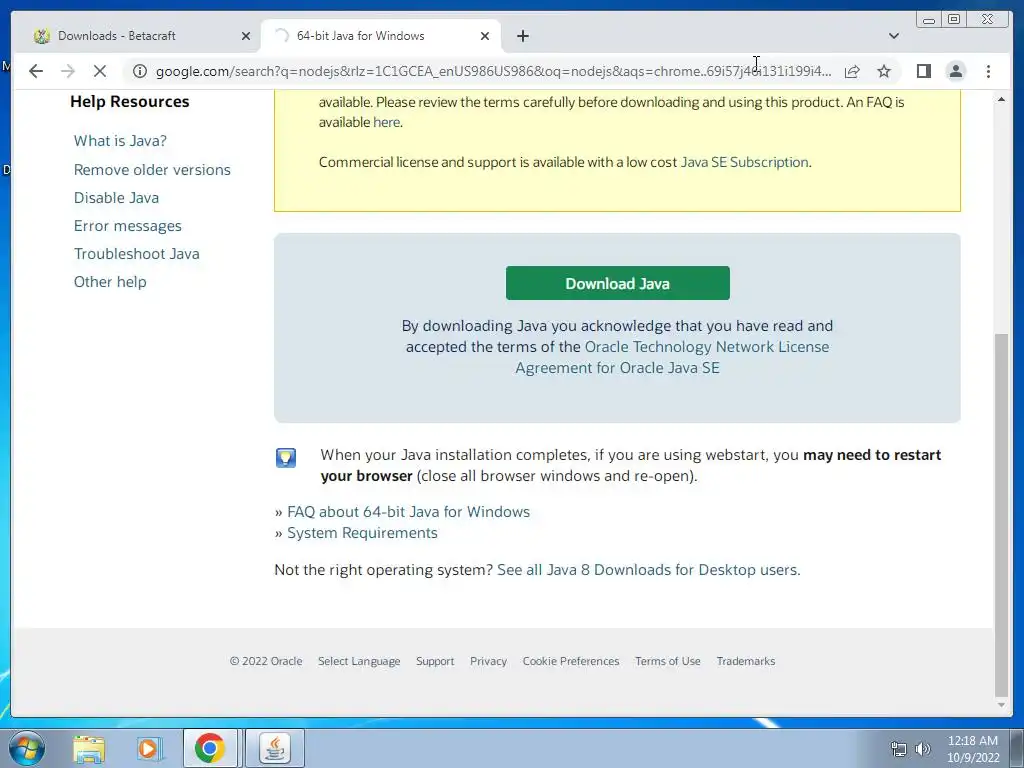This screenshot has height=768, width=1024.
Task: Open Privacy footer link
Action: pyautogui.click(x=488, y=661)
